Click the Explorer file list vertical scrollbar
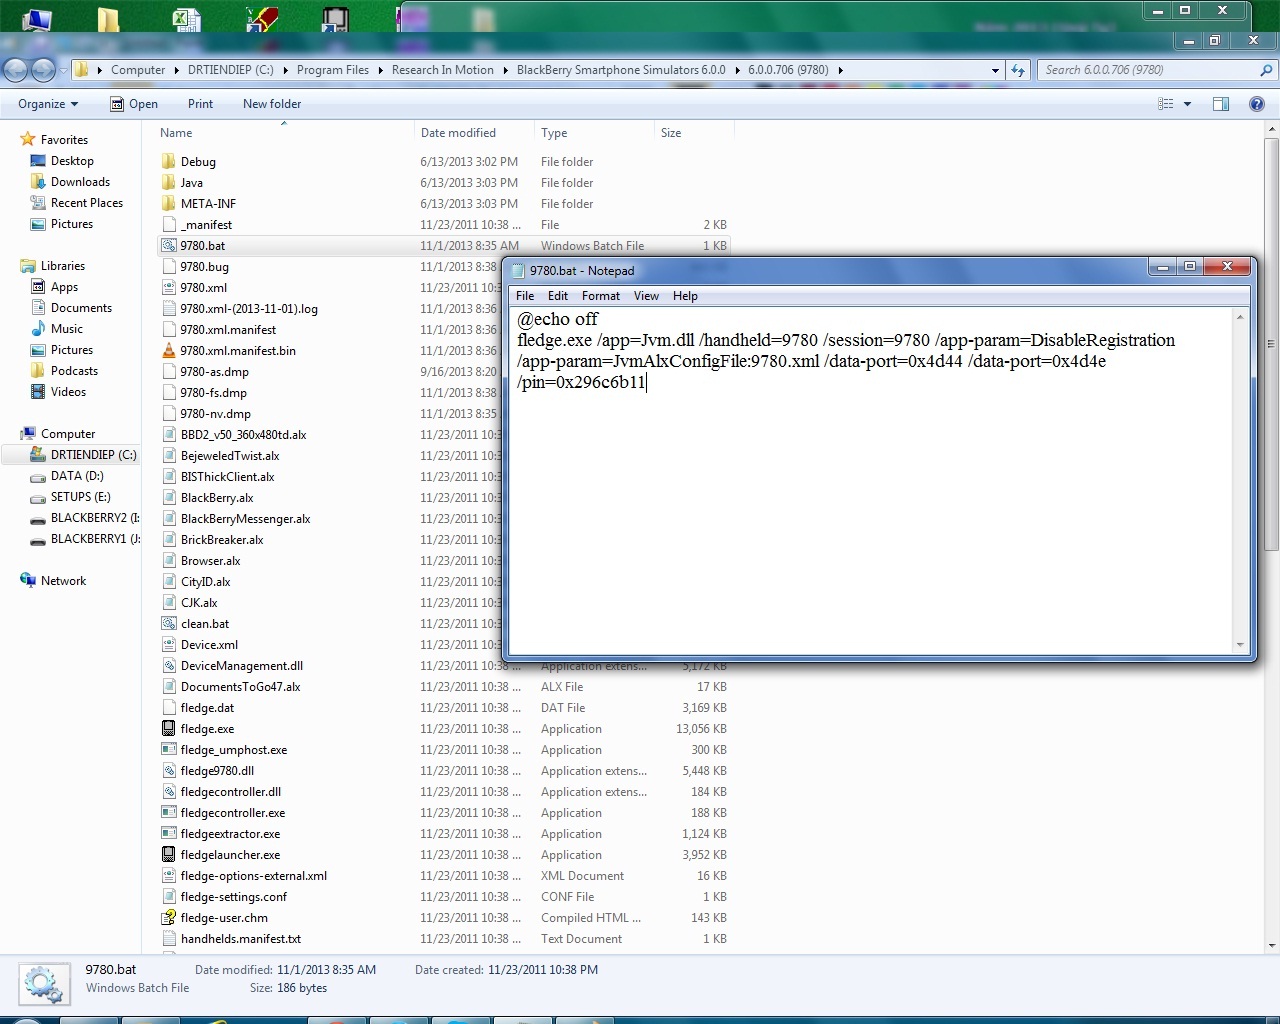 [1272, 345]
